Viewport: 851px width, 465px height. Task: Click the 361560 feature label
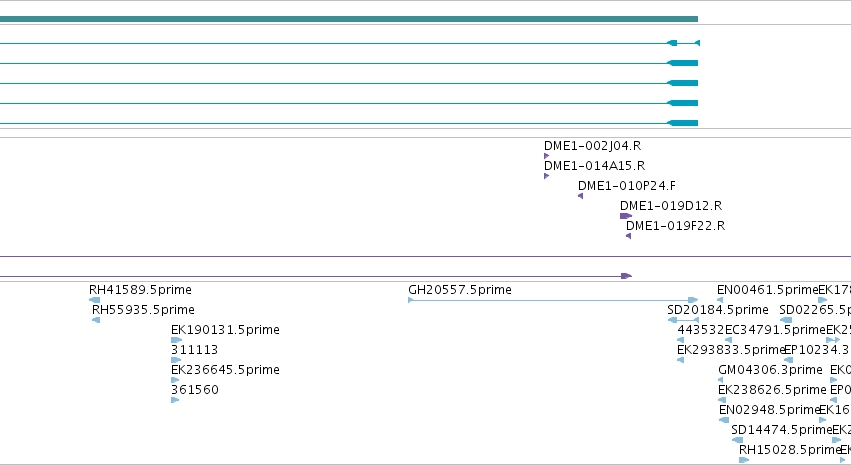pyautogui.click(x=195, y=390)
